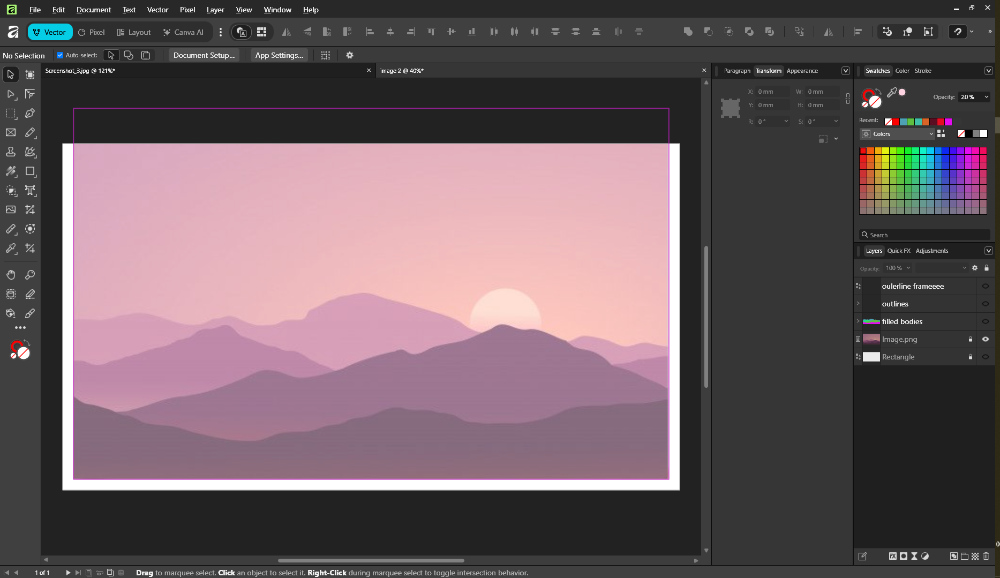Click the Align Left toolbar icon
The image size is (1000, 578).
(x=369, y=32)
